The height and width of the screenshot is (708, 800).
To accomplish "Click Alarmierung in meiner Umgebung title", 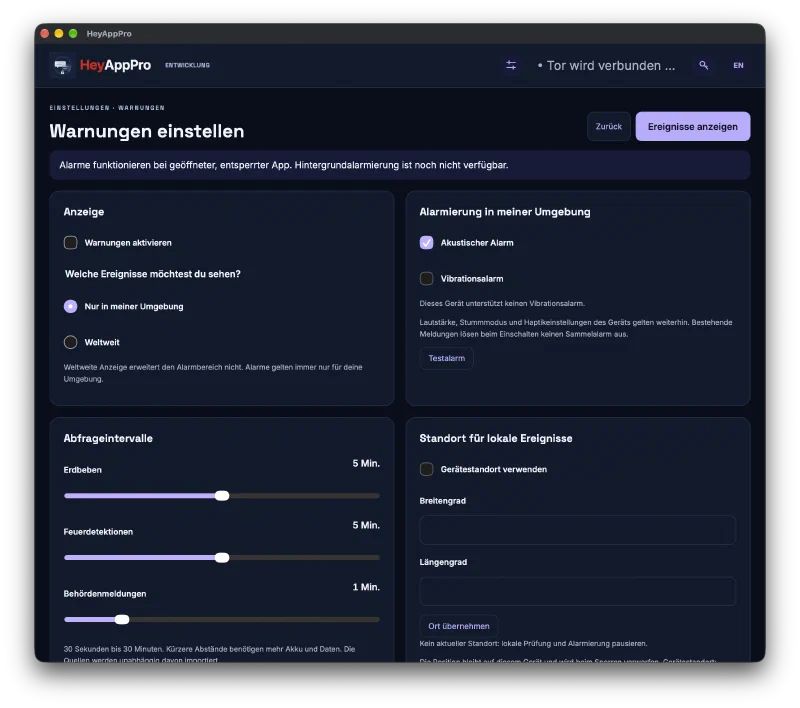I will tap(505, 212).
